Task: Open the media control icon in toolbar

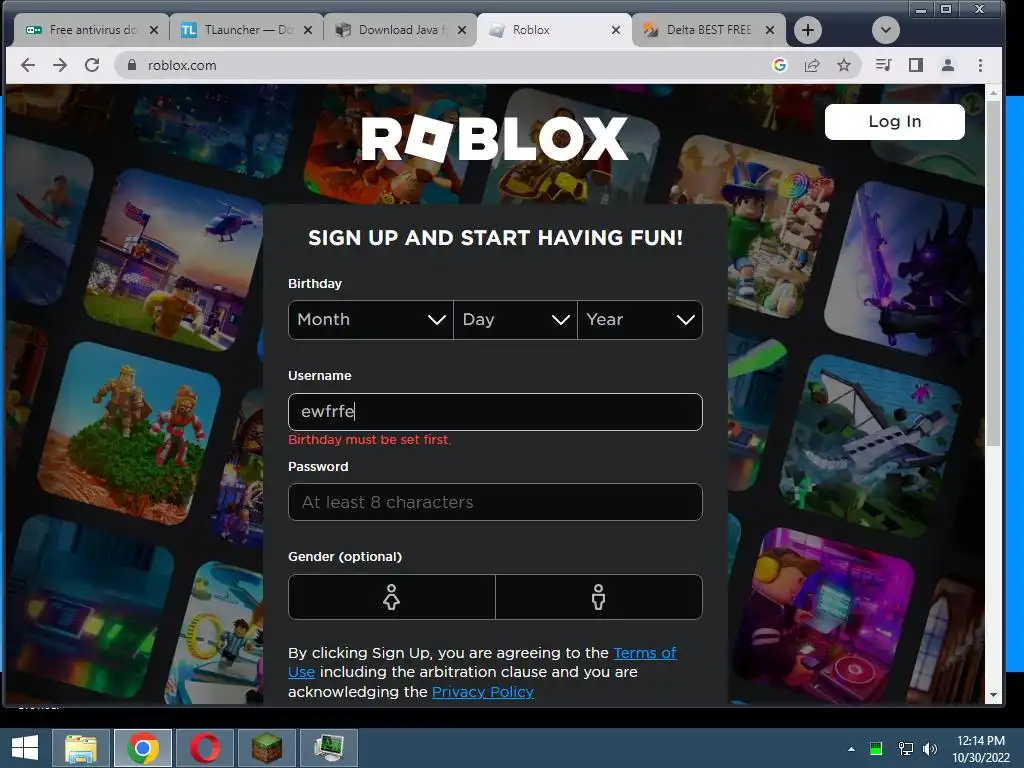Action: (884, 65)
